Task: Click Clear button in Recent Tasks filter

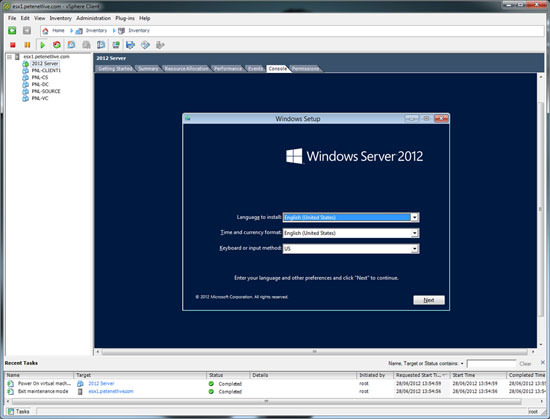Action: point(525,364)
